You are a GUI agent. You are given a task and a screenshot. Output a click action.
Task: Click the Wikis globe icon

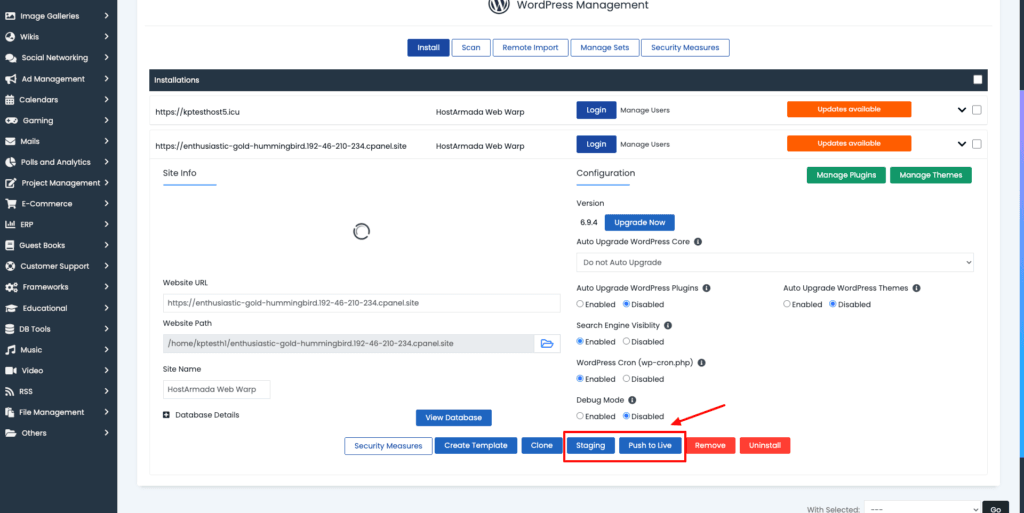click(x=10, y=37)
